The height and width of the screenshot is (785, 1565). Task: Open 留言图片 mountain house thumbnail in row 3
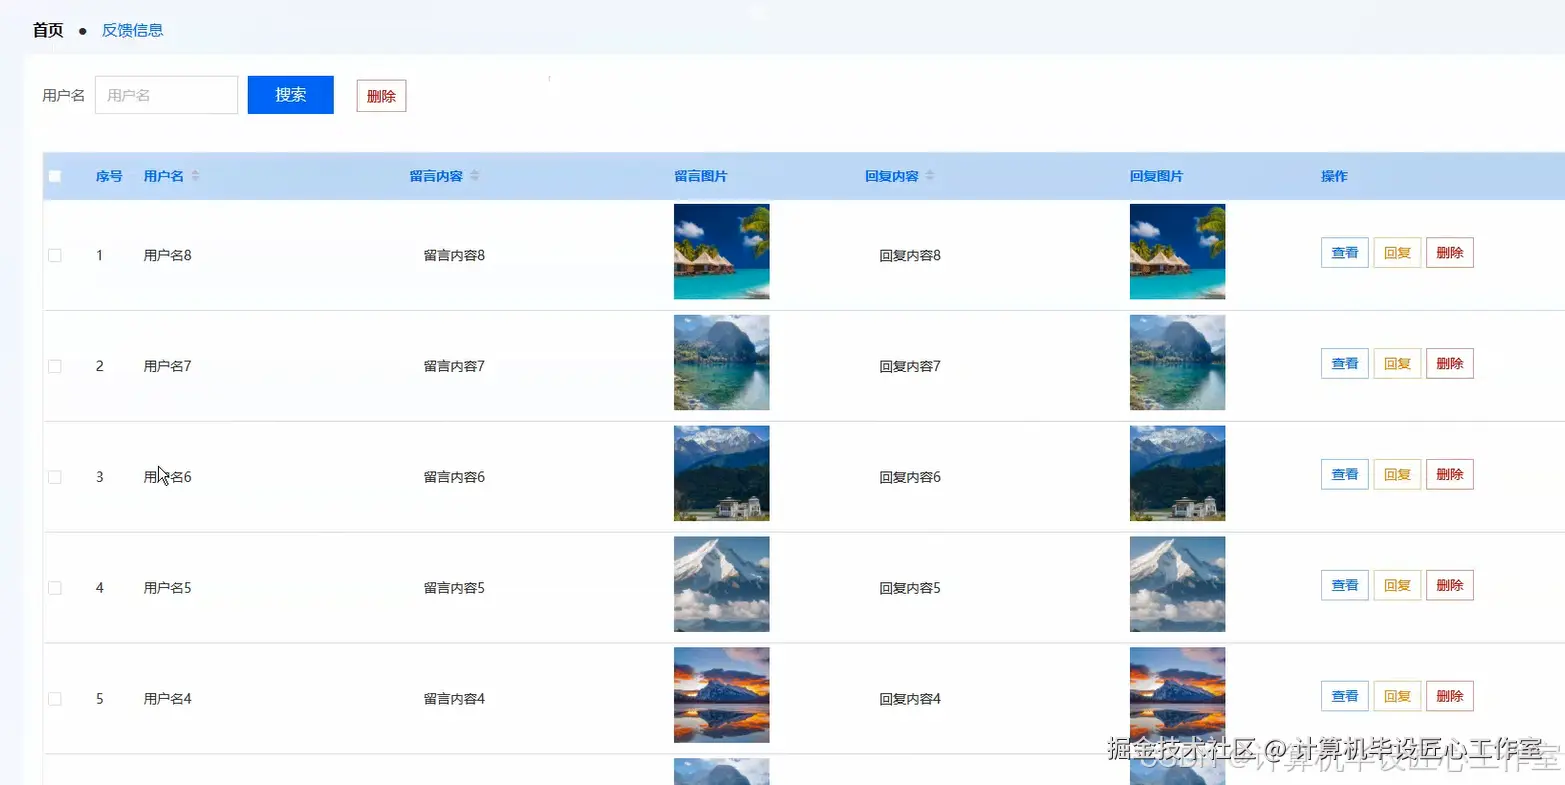(722, 474)
